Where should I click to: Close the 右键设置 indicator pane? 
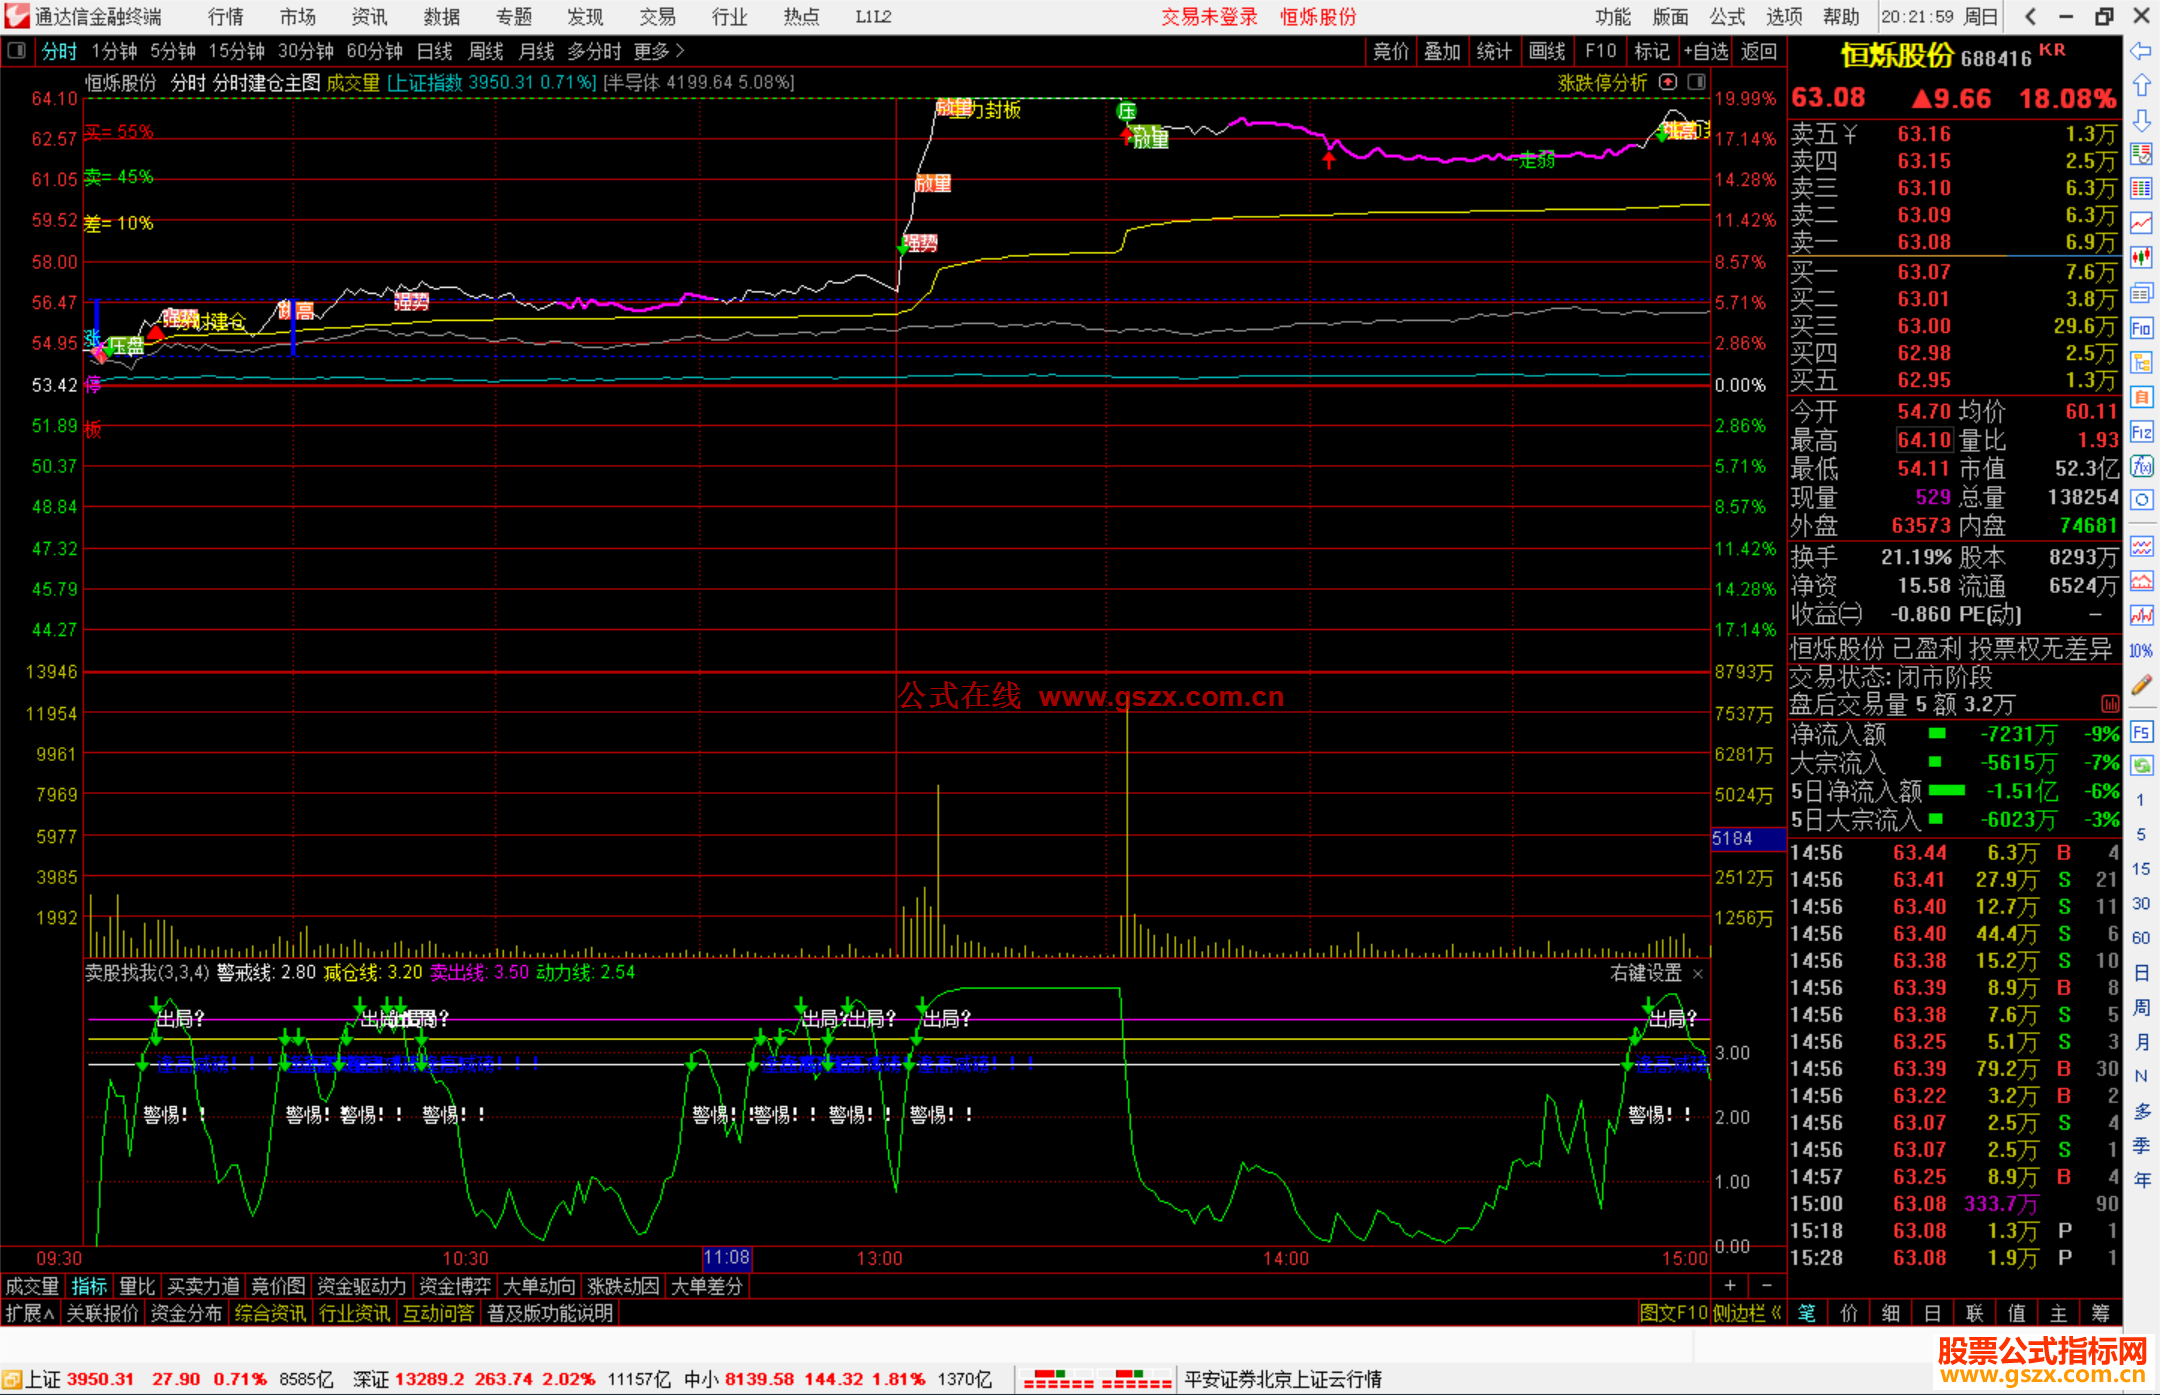[1697, 973]
